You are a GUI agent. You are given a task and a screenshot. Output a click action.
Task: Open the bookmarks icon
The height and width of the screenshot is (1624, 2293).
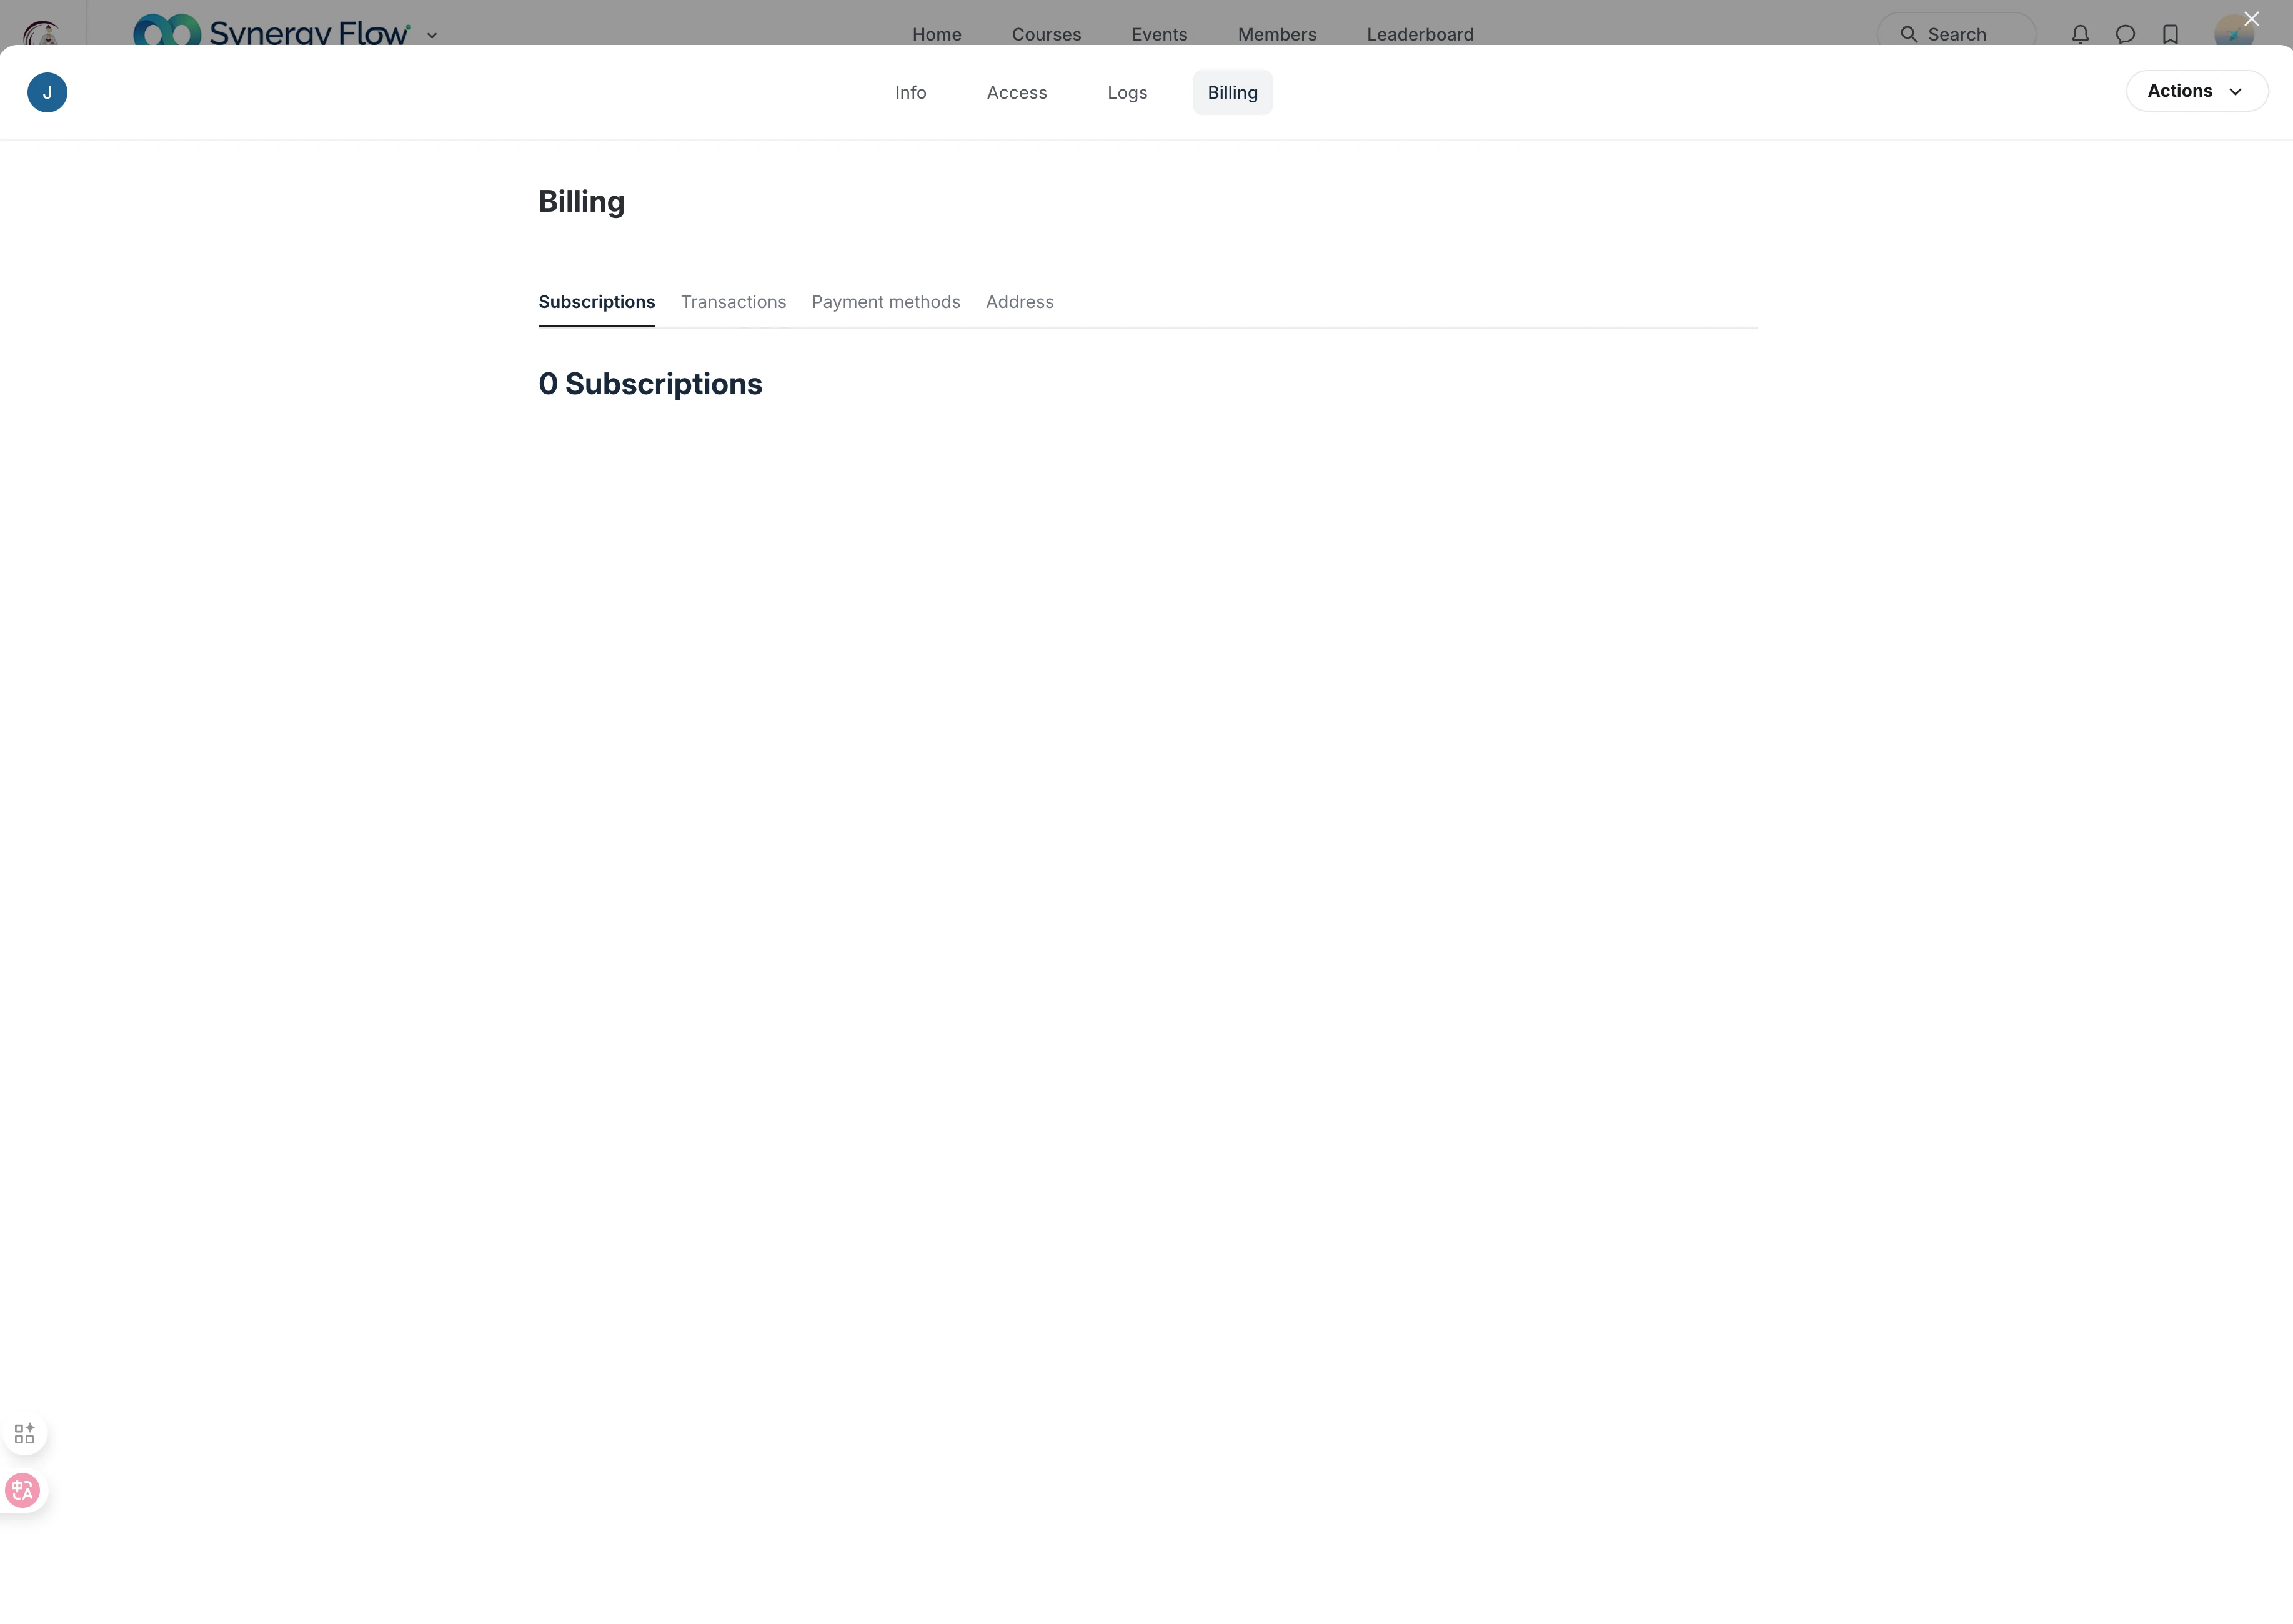2170,34
